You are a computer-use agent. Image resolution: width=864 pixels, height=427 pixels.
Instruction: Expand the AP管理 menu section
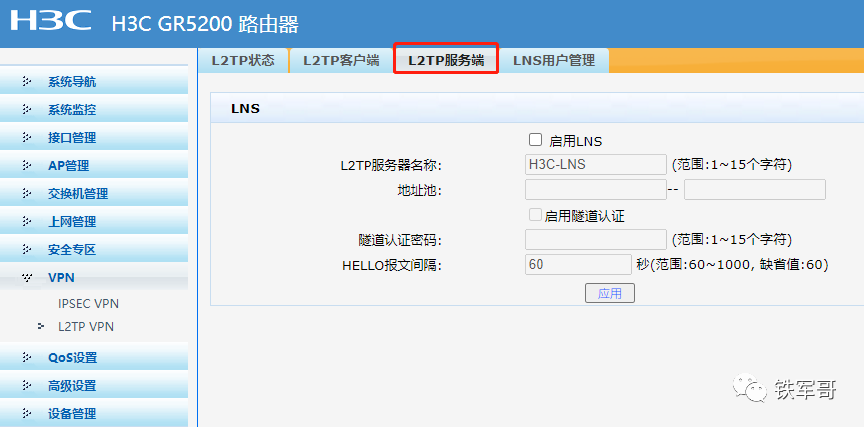(x=94, y=165)
